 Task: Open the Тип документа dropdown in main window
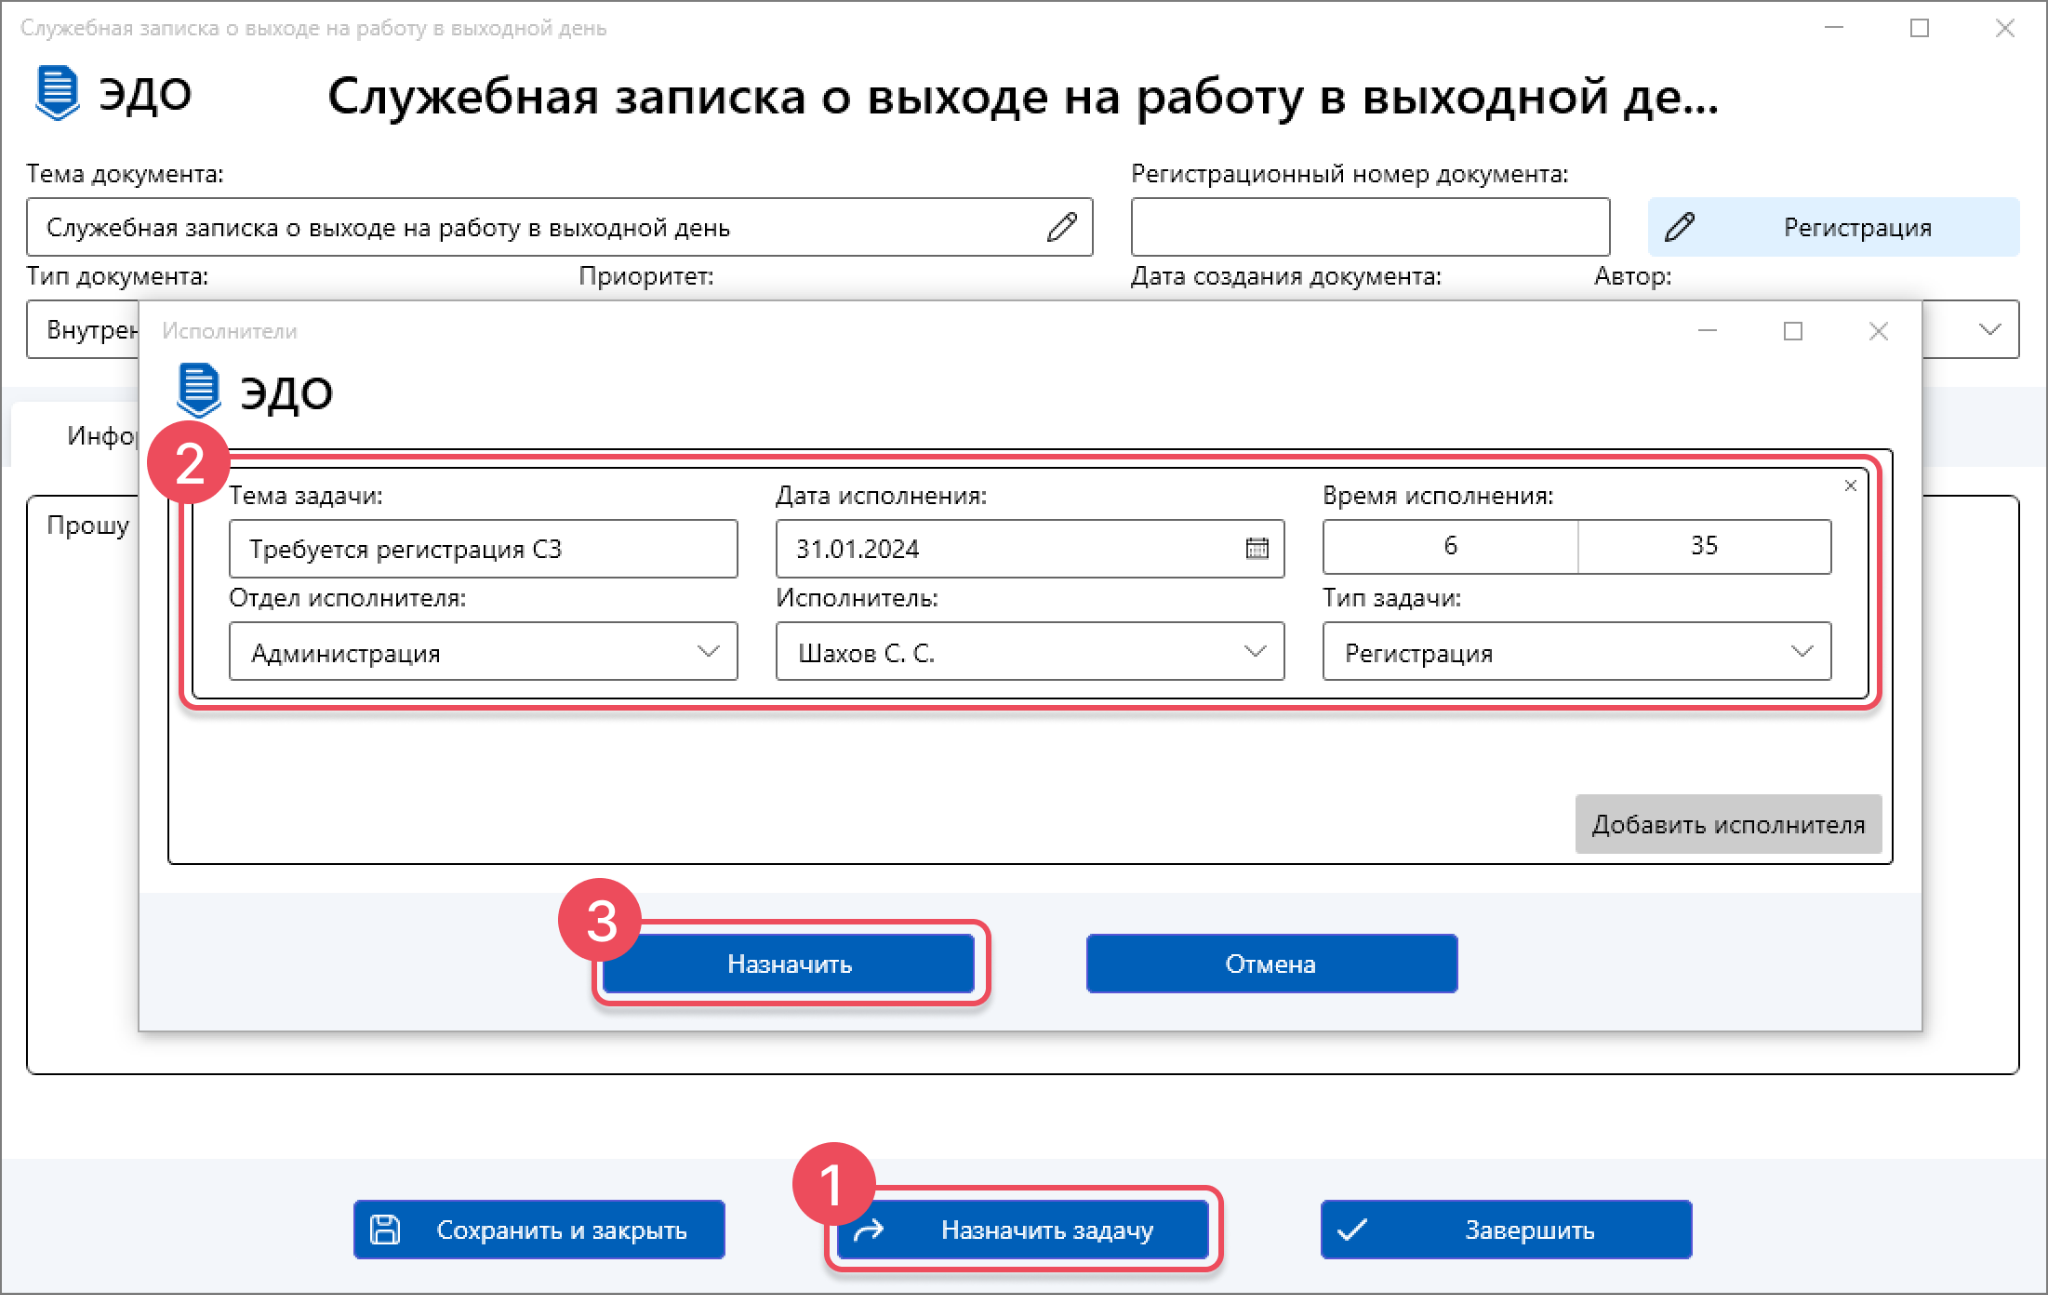click(x=83, y=329)
